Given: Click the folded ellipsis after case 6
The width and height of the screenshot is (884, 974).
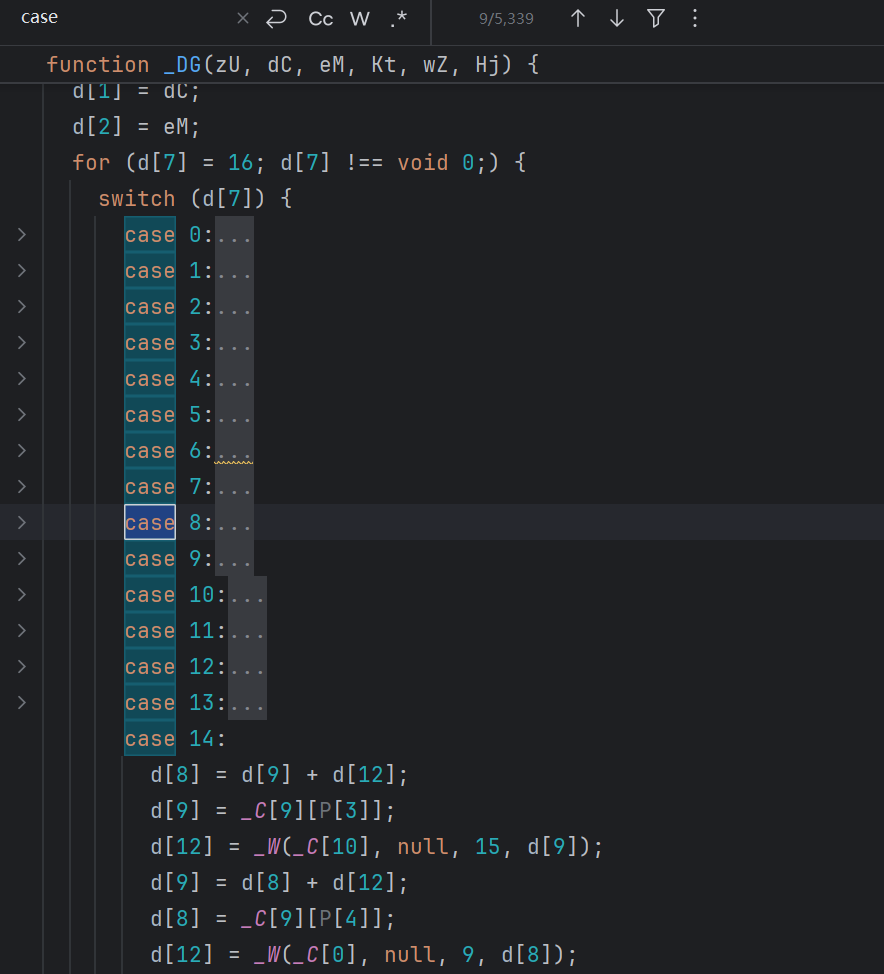Looking at the screenshot, I should pos(234,451).
